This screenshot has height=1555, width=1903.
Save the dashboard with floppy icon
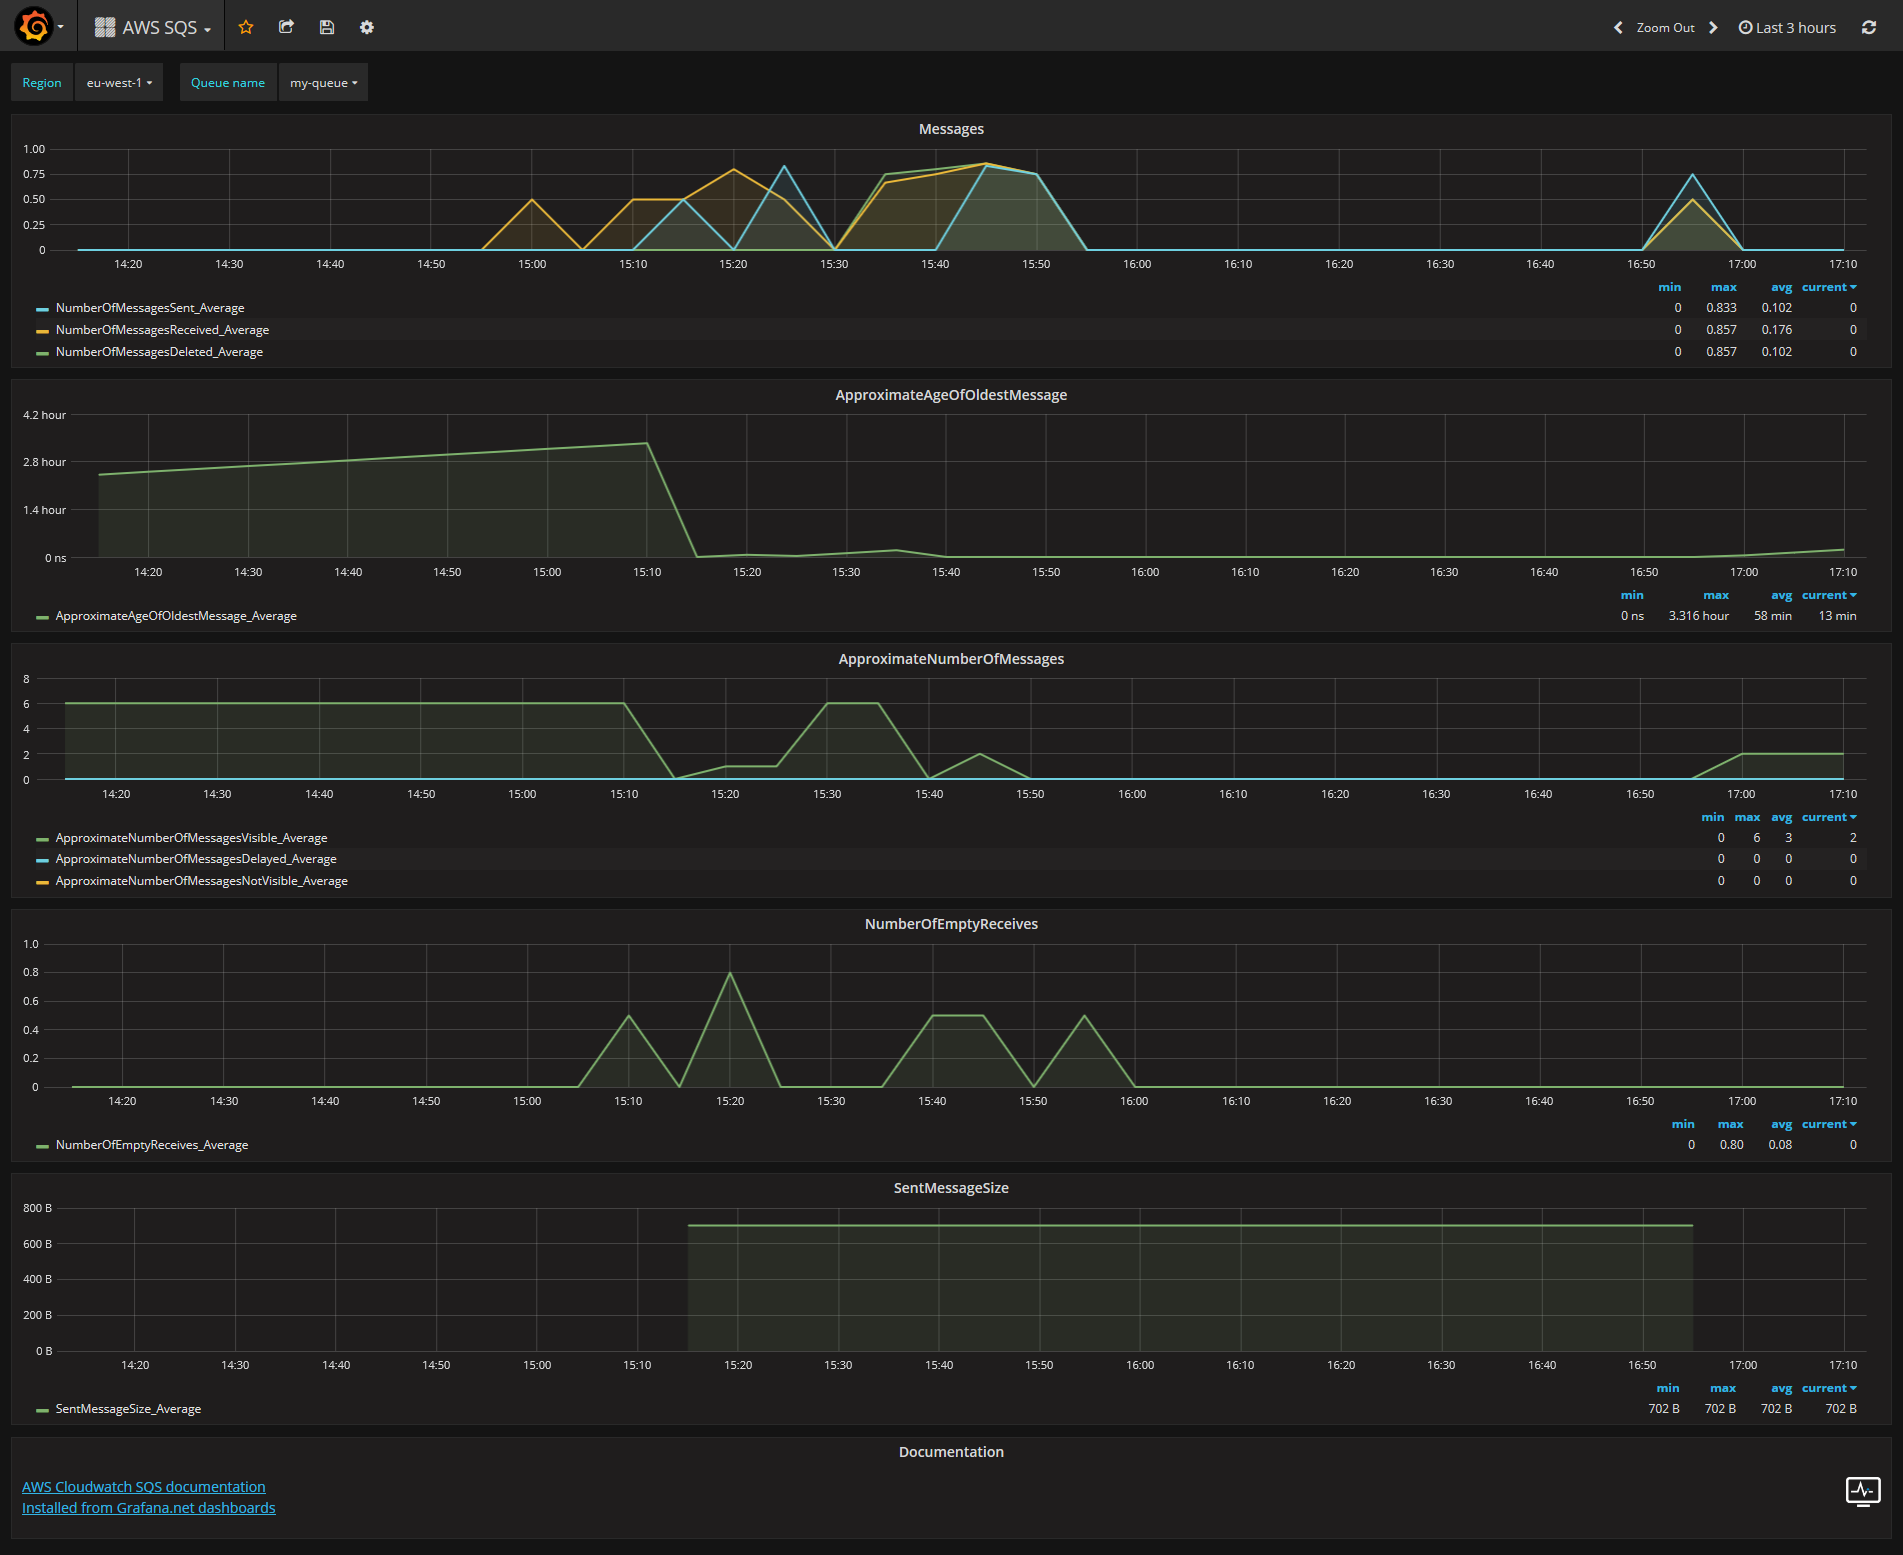click(326, 27)
